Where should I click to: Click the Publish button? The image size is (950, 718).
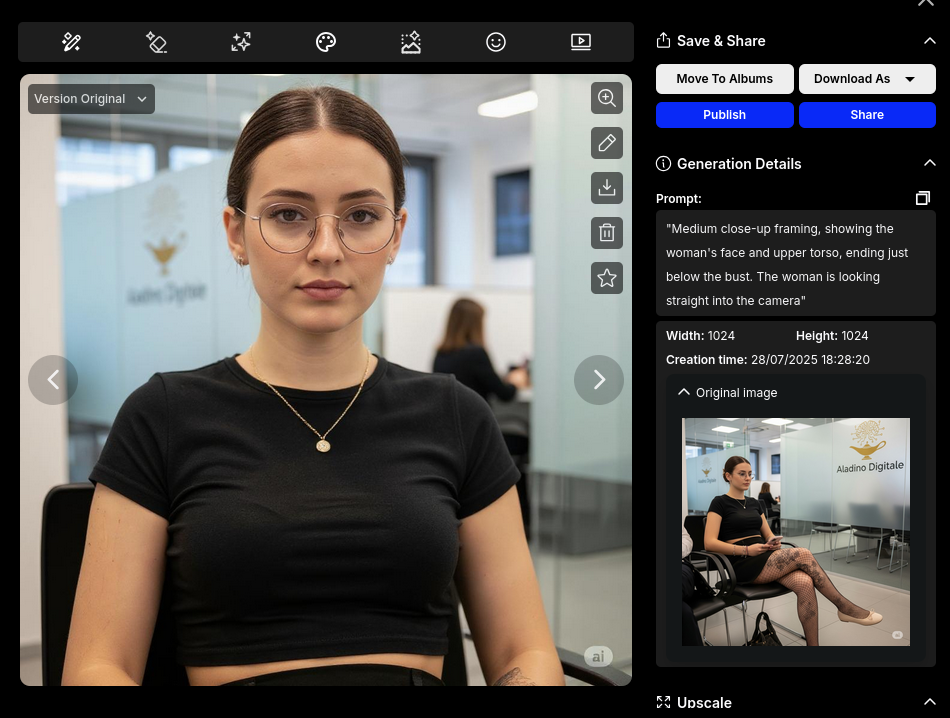(724, 115)
